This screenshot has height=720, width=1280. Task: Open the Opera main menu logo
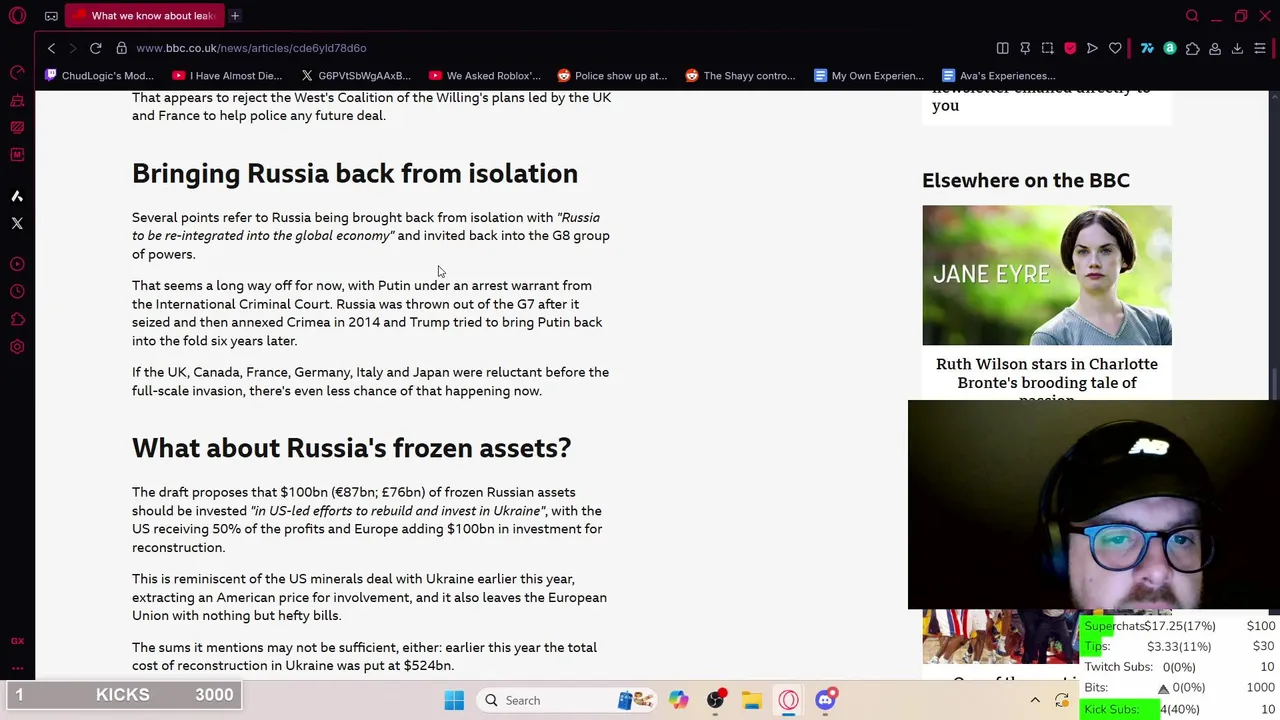tap(17, 16)
